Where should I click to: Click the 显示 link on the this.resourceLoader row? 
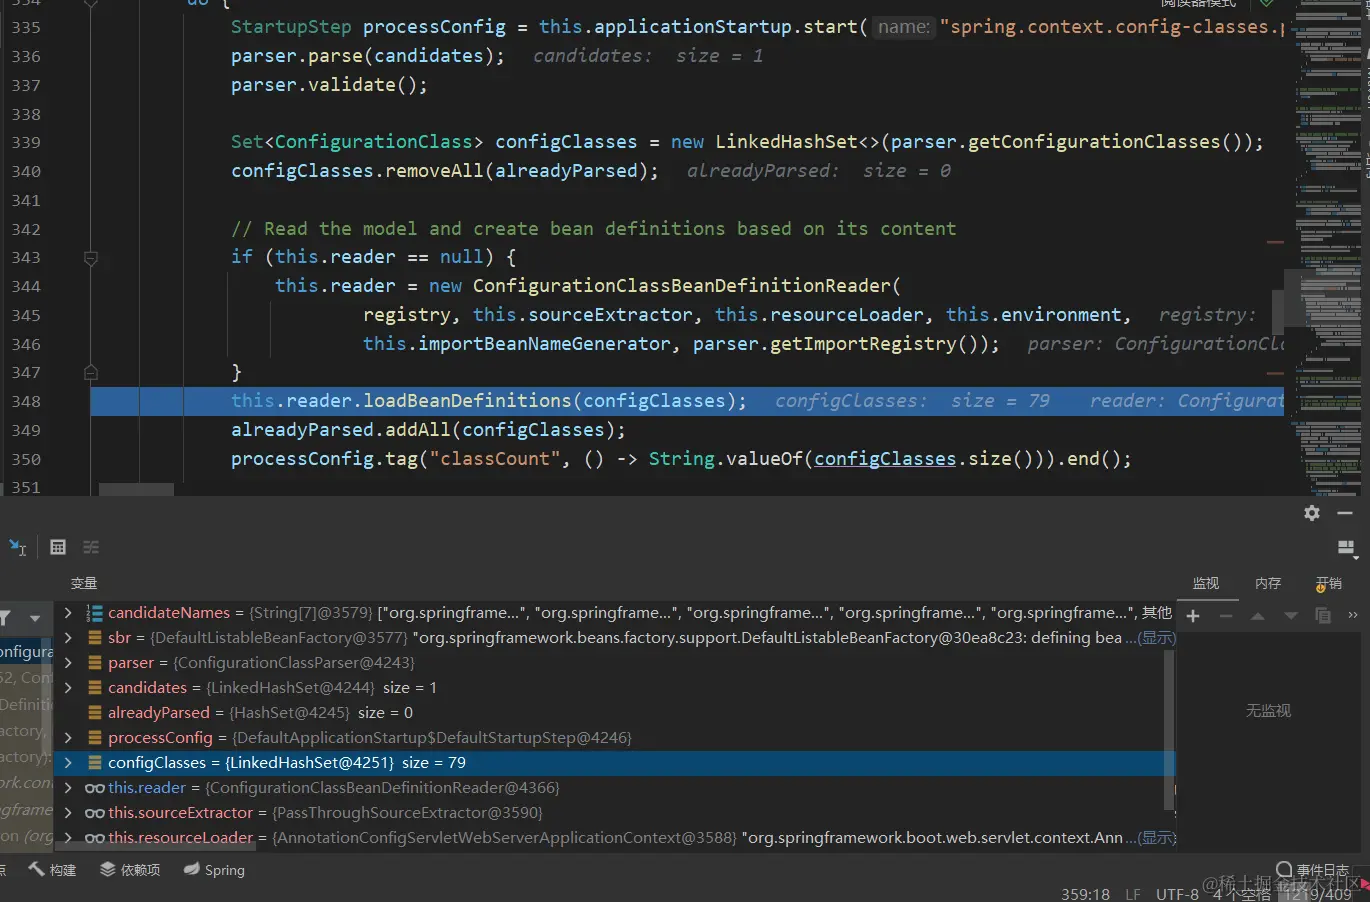click(x=1157, y=838)
